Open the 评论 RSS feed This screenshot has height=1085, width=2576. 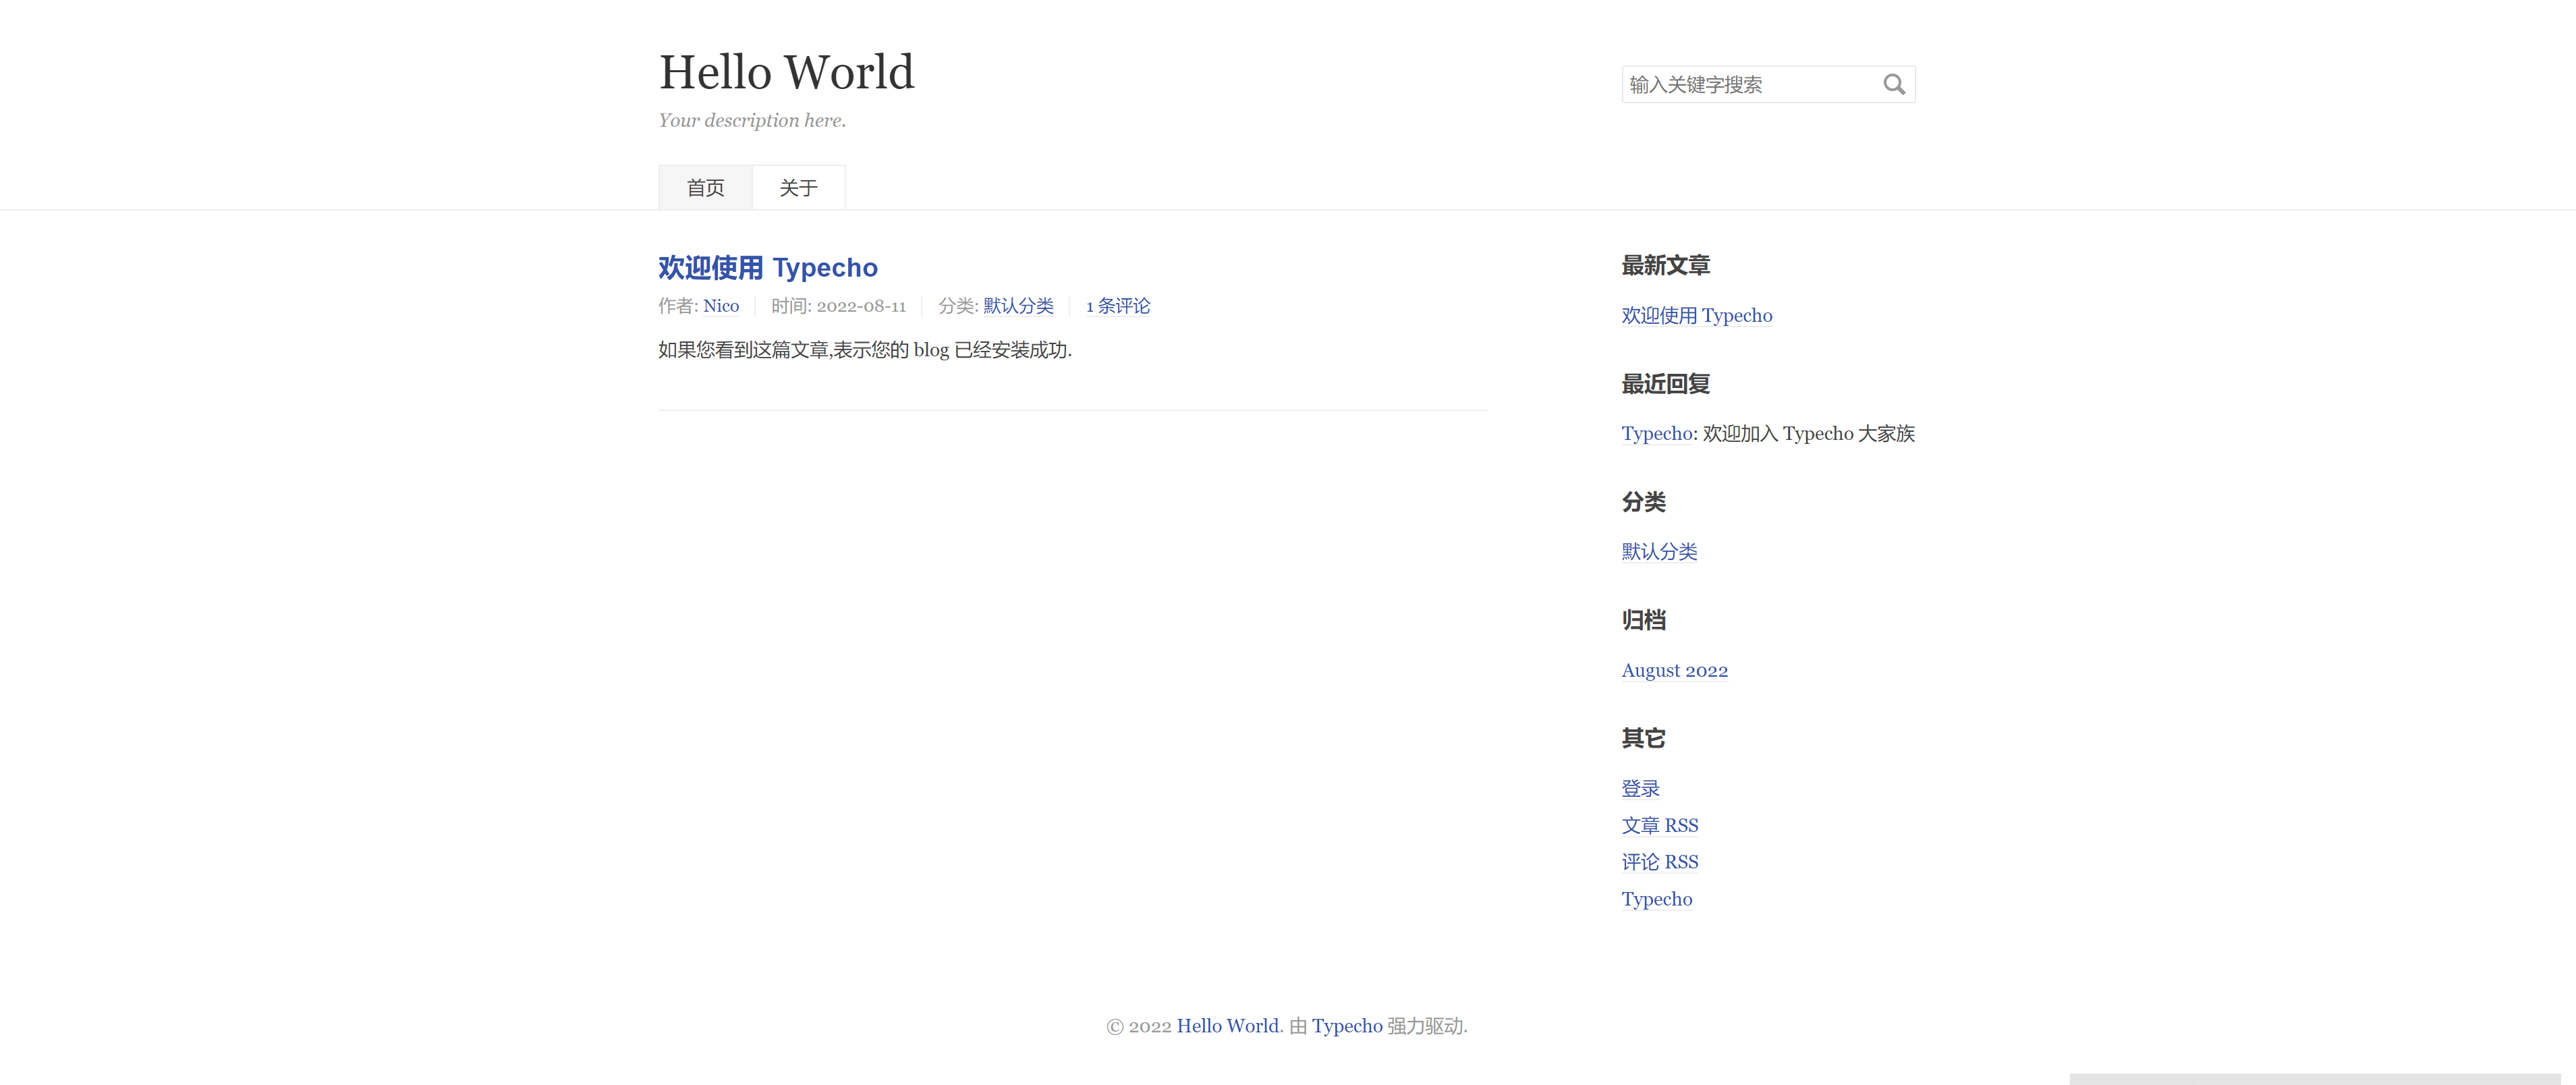click(x=1659, y=862)
